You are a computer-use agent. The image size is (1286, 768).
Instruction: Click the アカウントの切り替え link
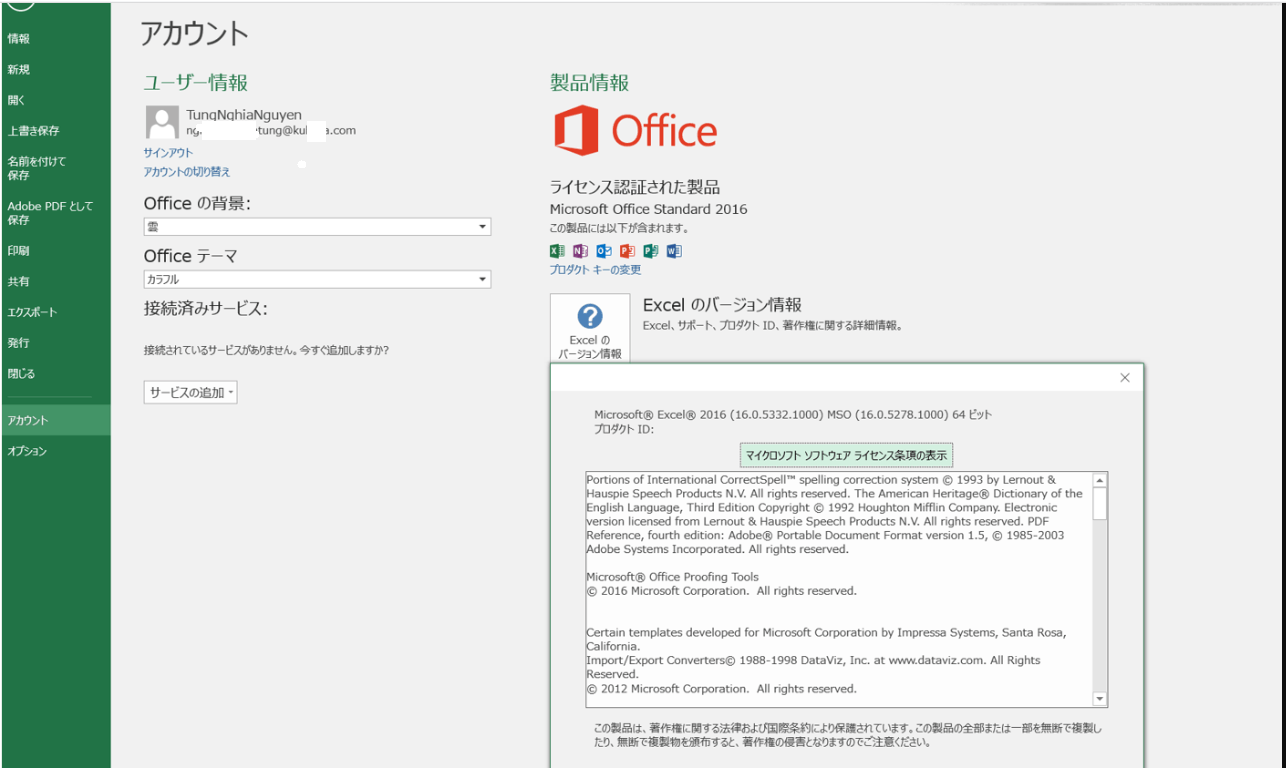(187, 172)
